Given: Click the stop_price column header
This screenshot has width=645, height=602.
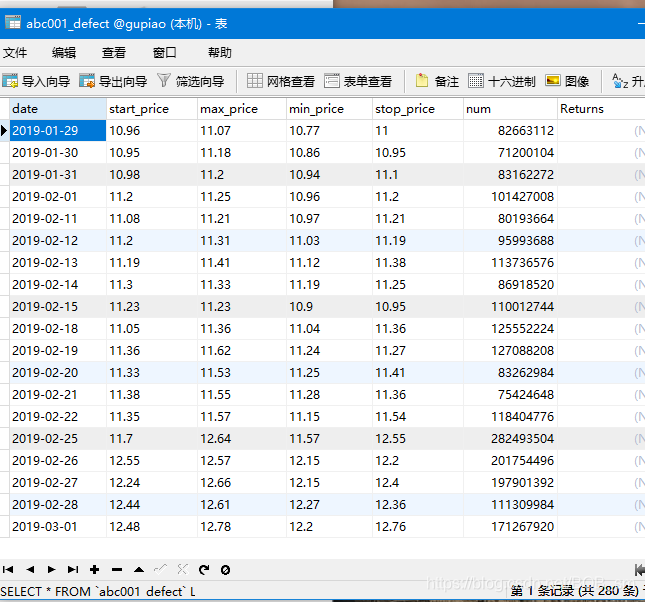Looking at the screenshot, I should pyautogui.click(x=418, y=109).
